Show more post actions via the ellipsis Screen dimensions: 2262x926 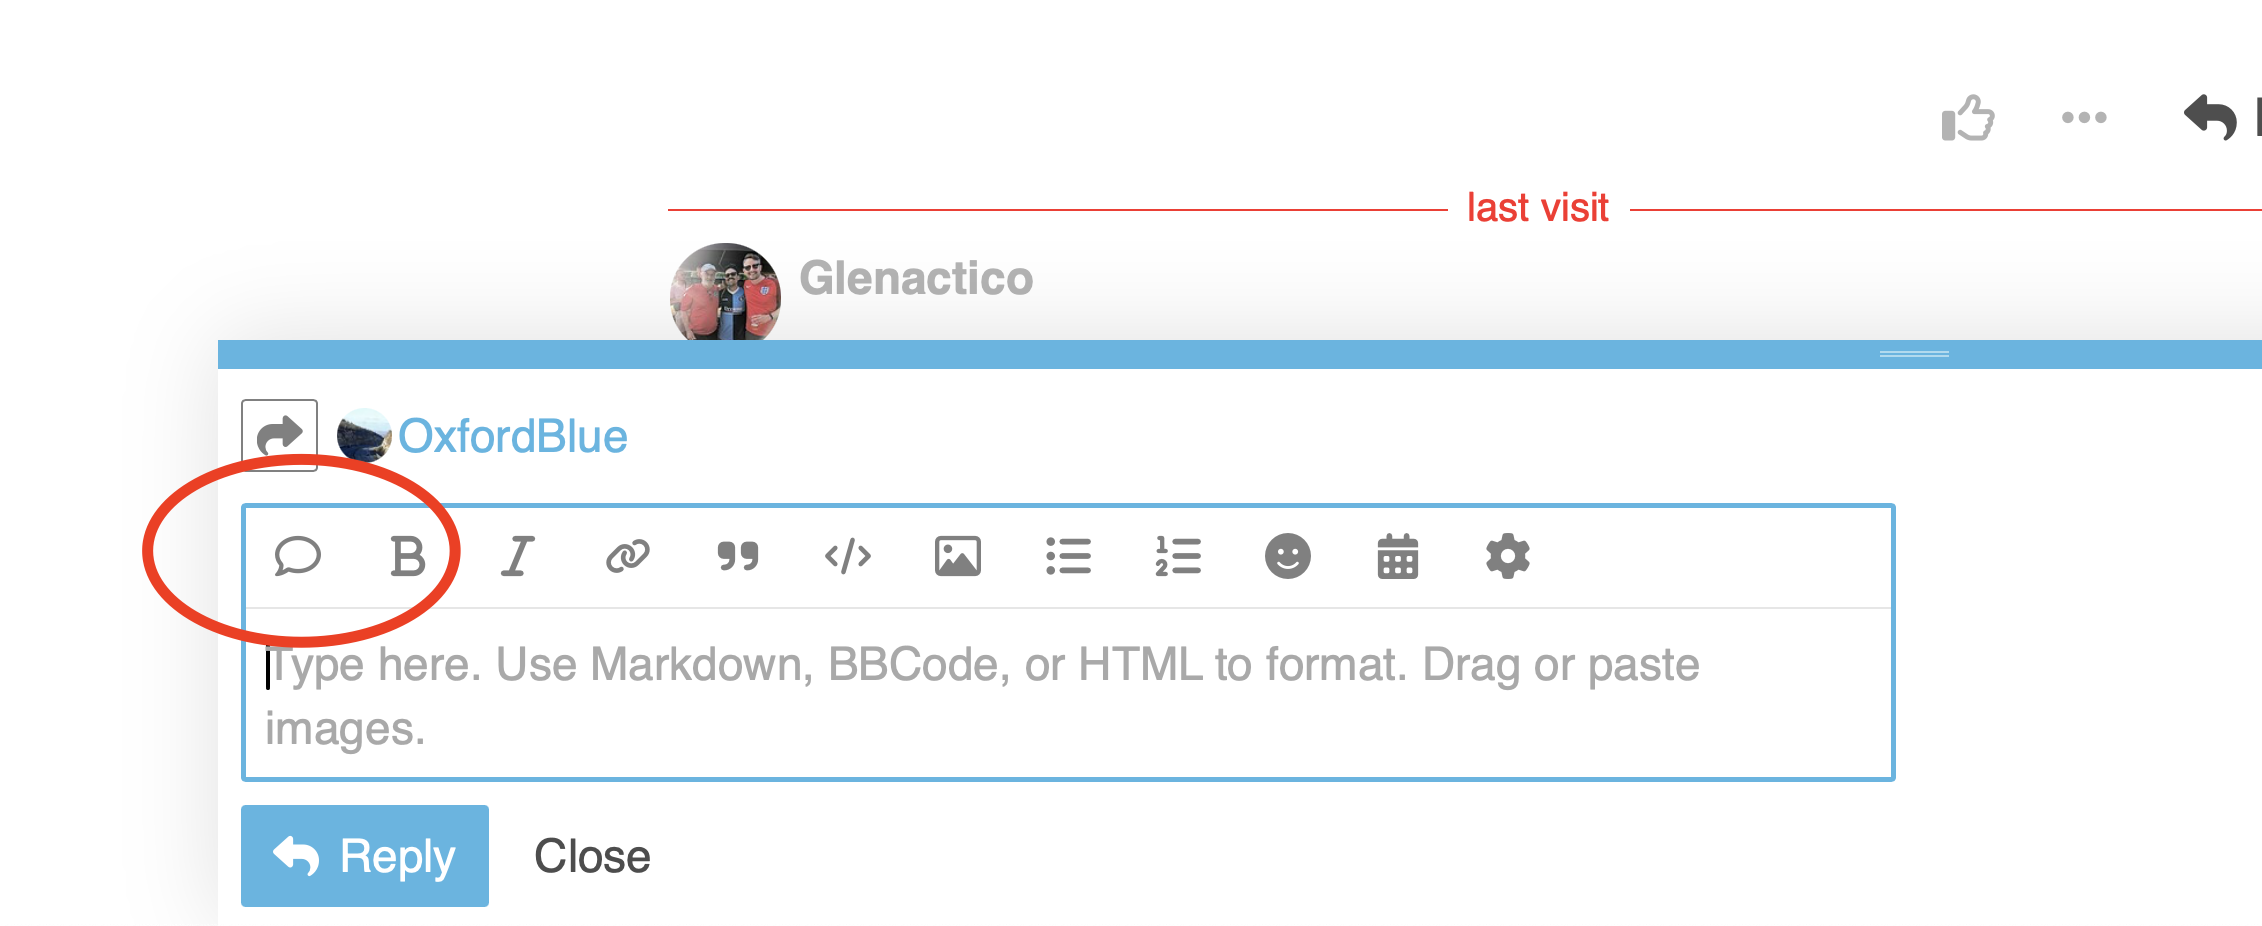2084,118
